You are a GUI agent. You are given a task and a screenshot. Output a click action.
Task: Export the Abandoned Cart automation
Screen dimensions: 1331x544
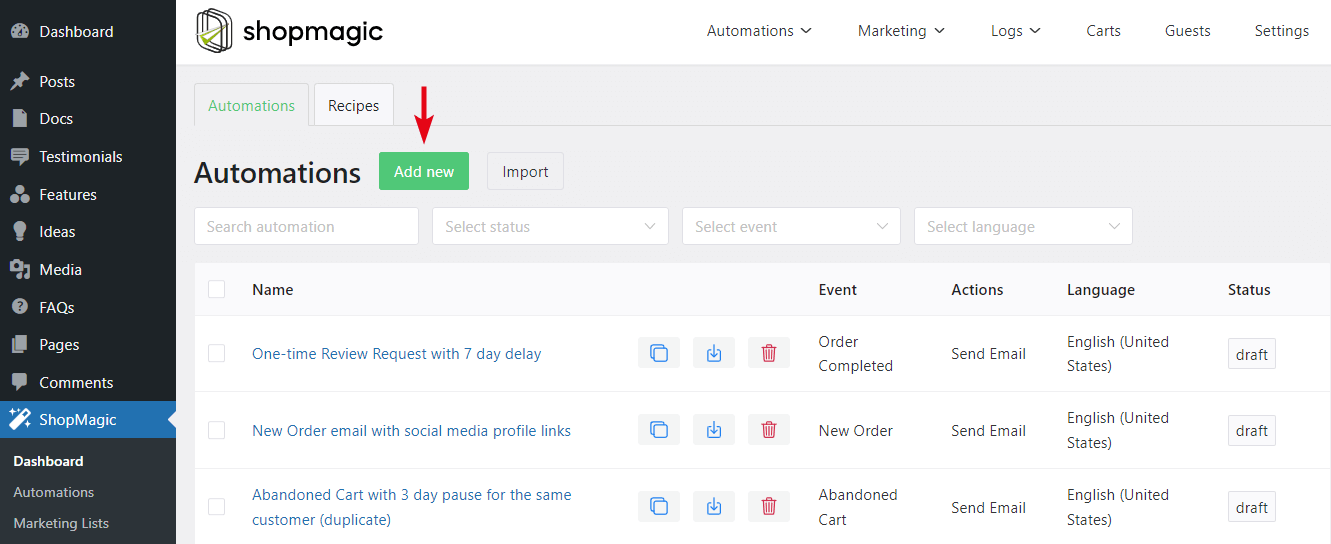714,507
